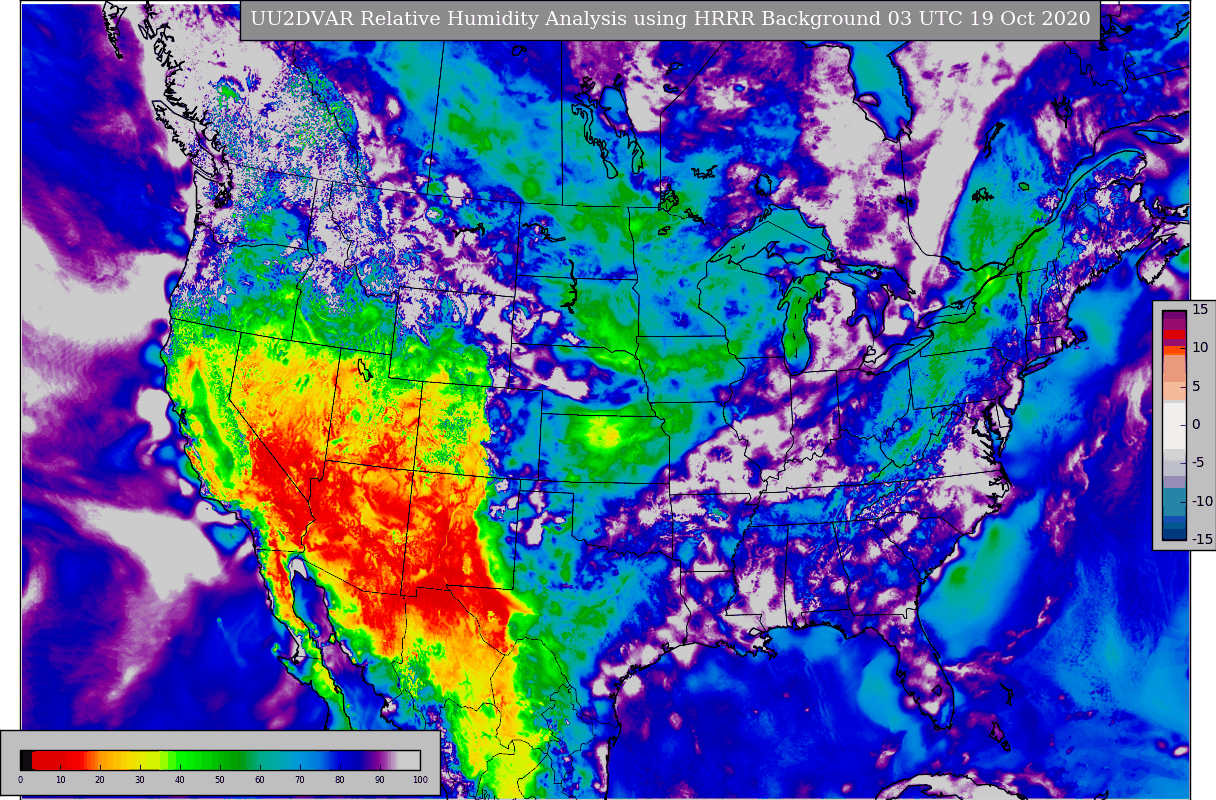Click the '0' label on humidity colorbar
The height and width of the screenshot is (800, 1216).
[x=20, y=780]
